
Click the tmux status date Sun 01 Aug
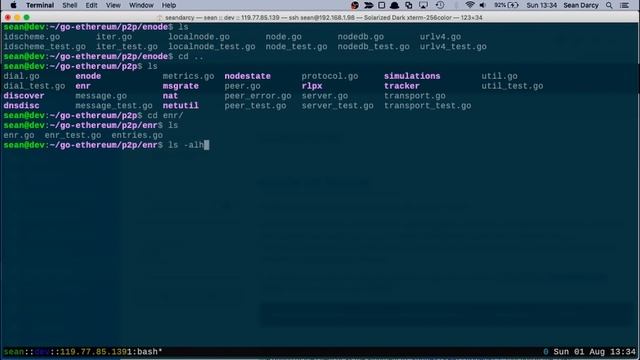point(579,351)
